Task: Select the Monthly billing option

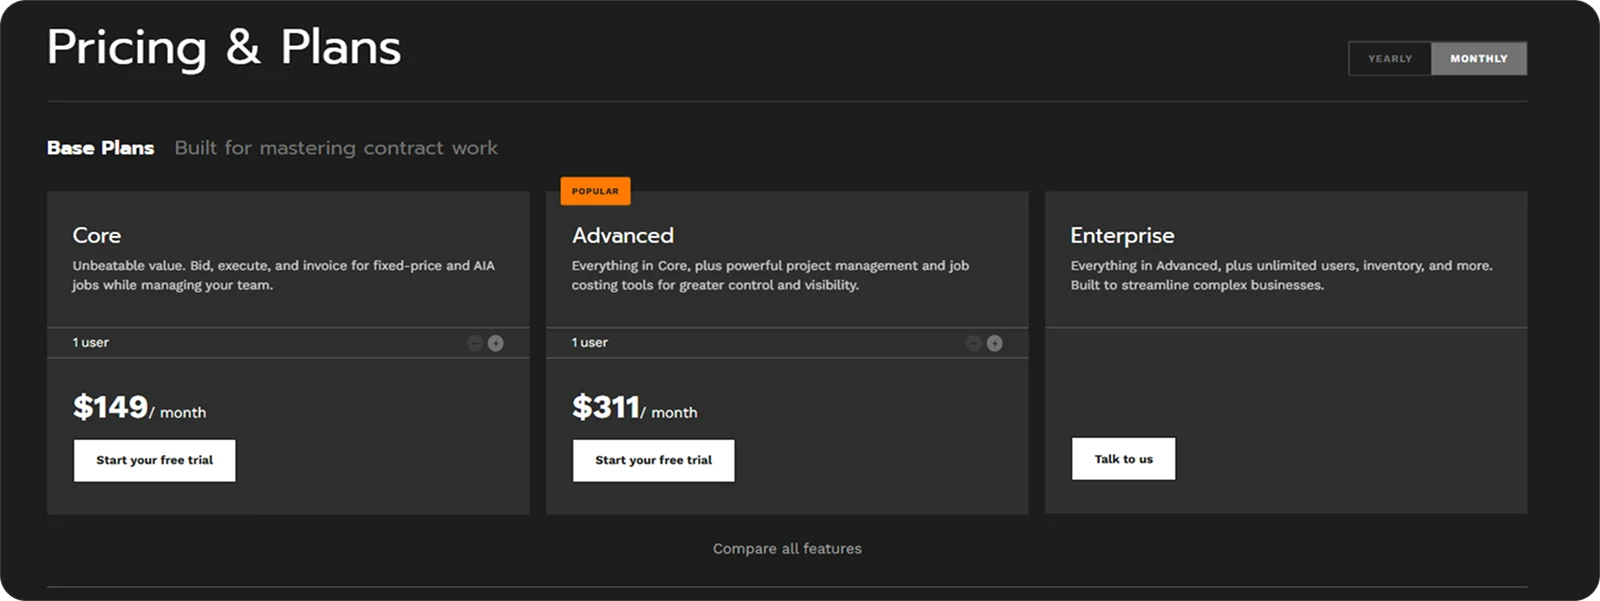Action: click(x=1479, y=59)
